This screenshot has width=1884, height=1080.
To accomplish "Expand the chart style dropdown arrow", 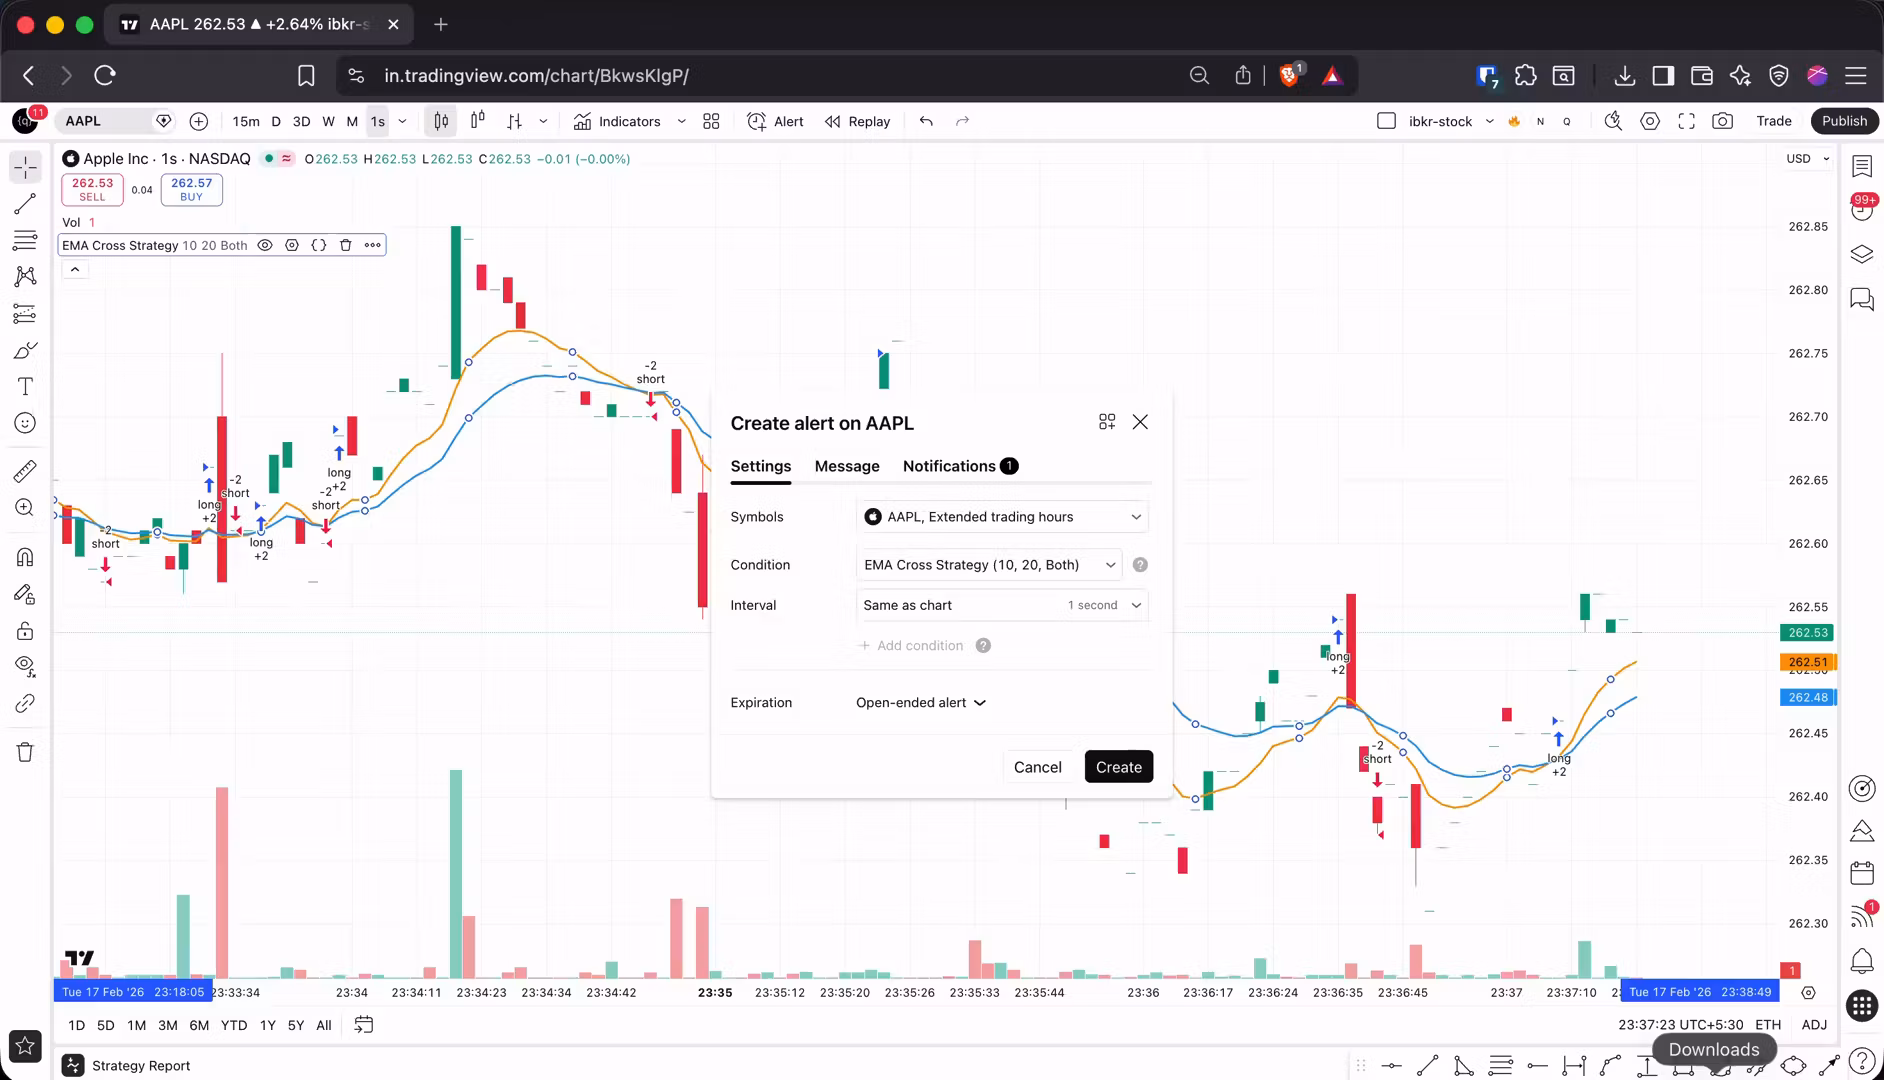I will [543, 121].
